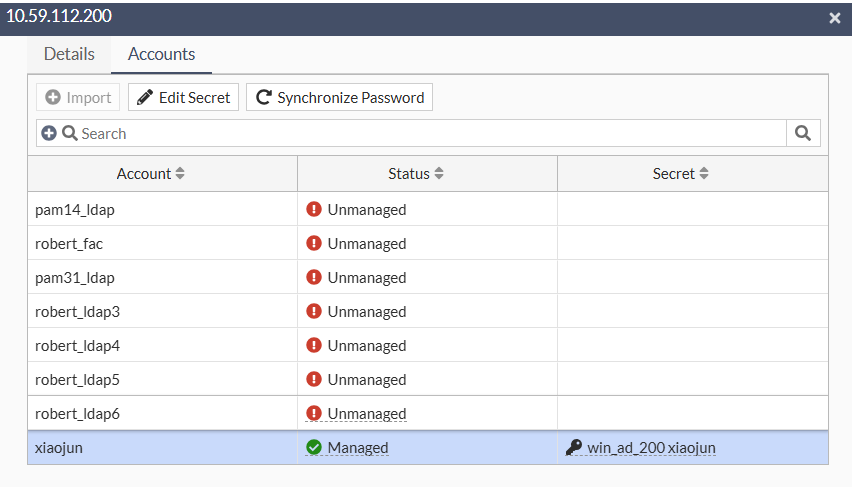
Task: Click Unmanaged status for pam31_ldap
Action: tap(367, 278)
